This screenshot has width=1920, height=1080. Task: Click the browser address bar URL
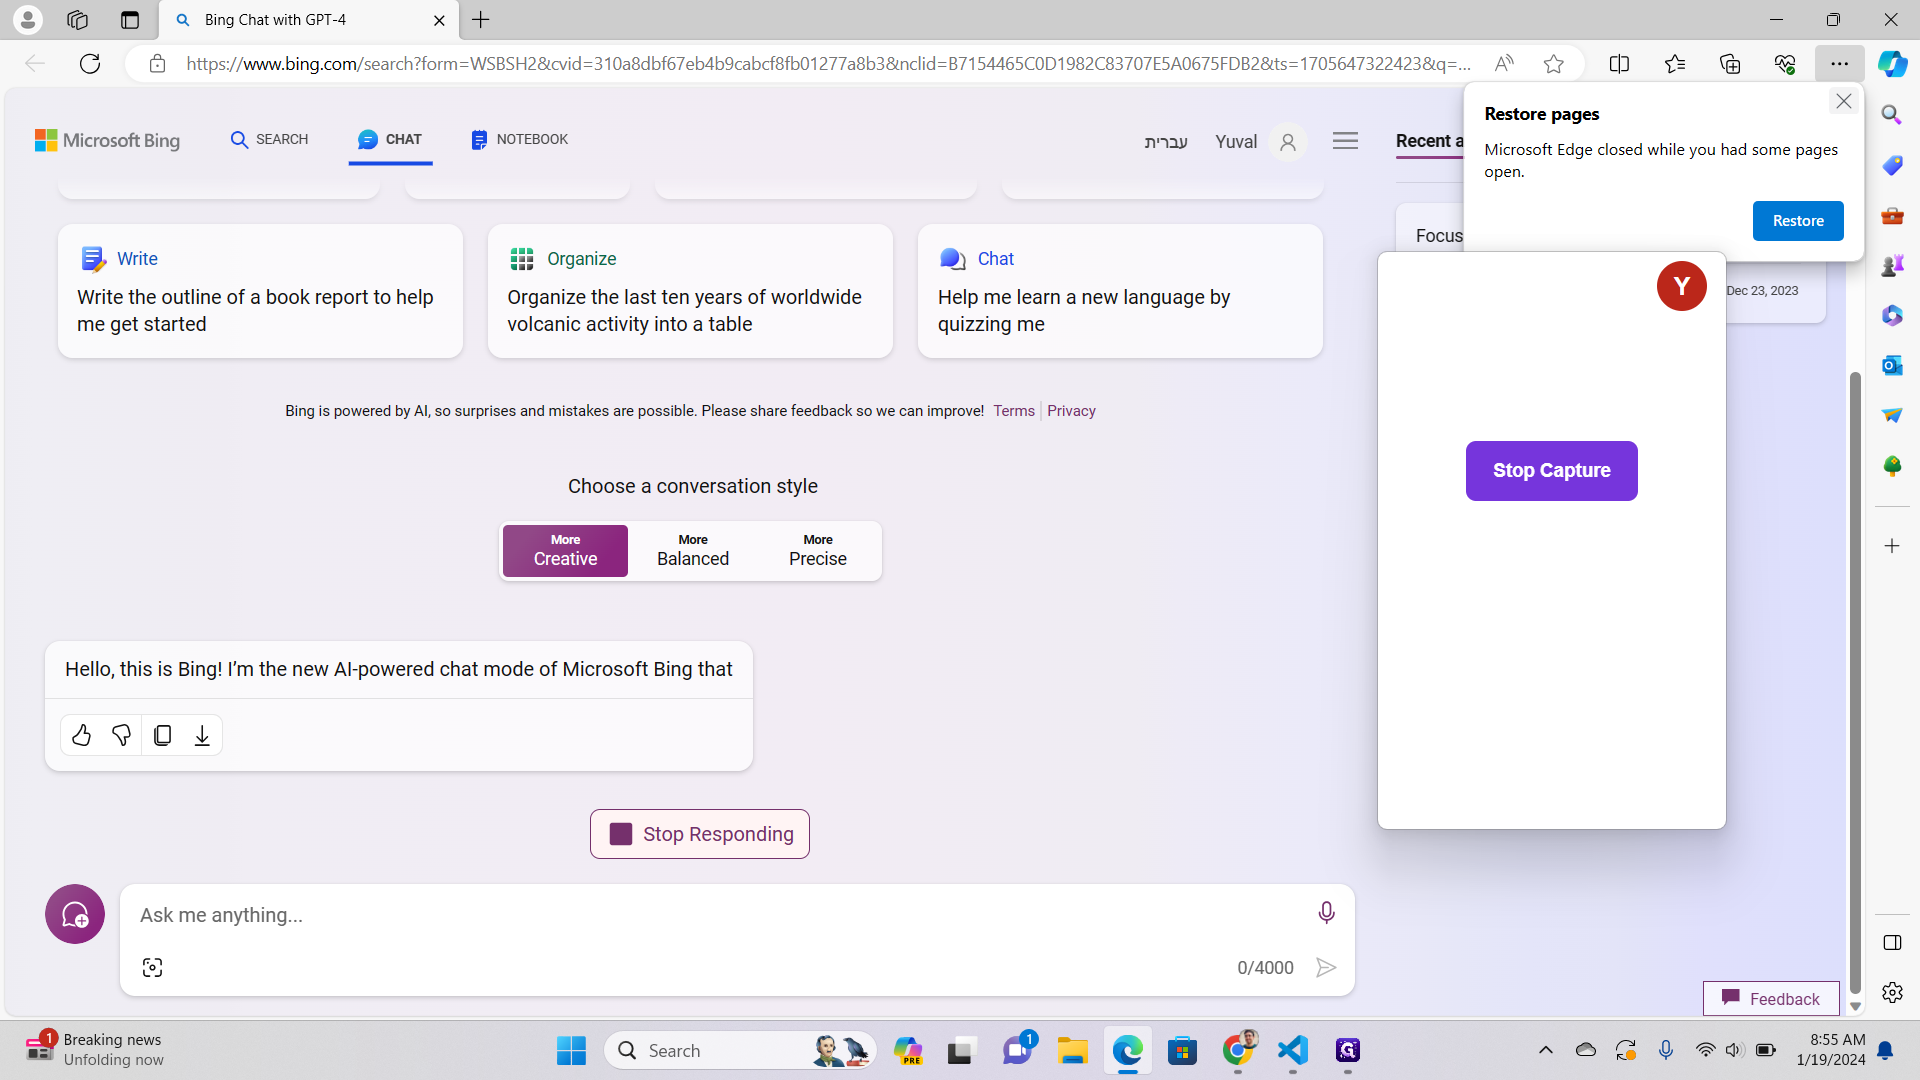coord(828,64)
